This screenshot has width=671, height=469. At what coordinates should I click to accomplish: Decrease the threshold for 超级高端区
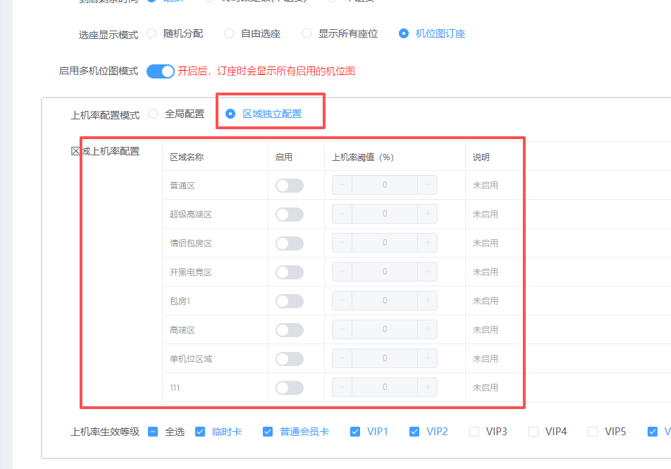[342, 214]
